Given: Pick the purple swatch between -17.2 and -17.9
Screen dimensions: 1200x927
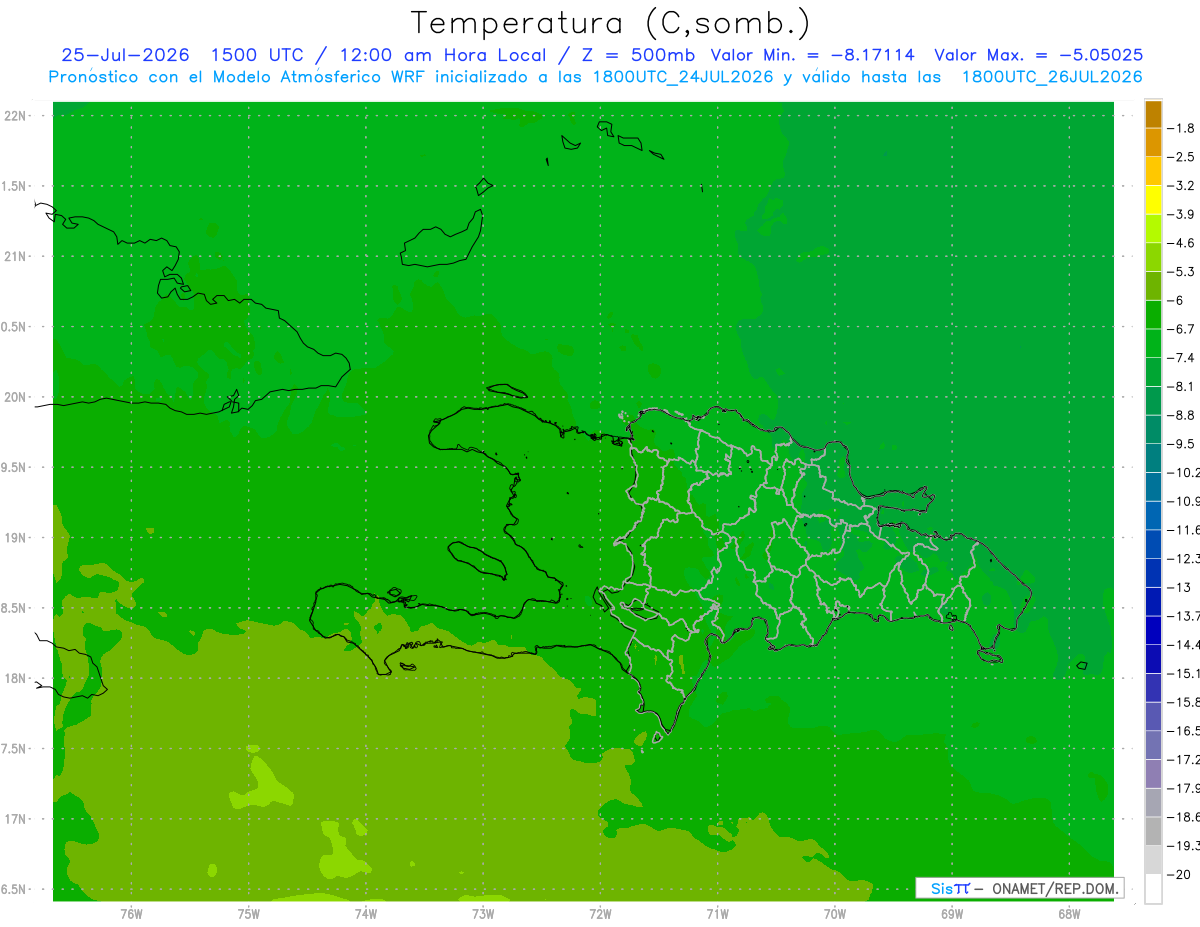Looking at the screenshot, I should point(1153,774).
